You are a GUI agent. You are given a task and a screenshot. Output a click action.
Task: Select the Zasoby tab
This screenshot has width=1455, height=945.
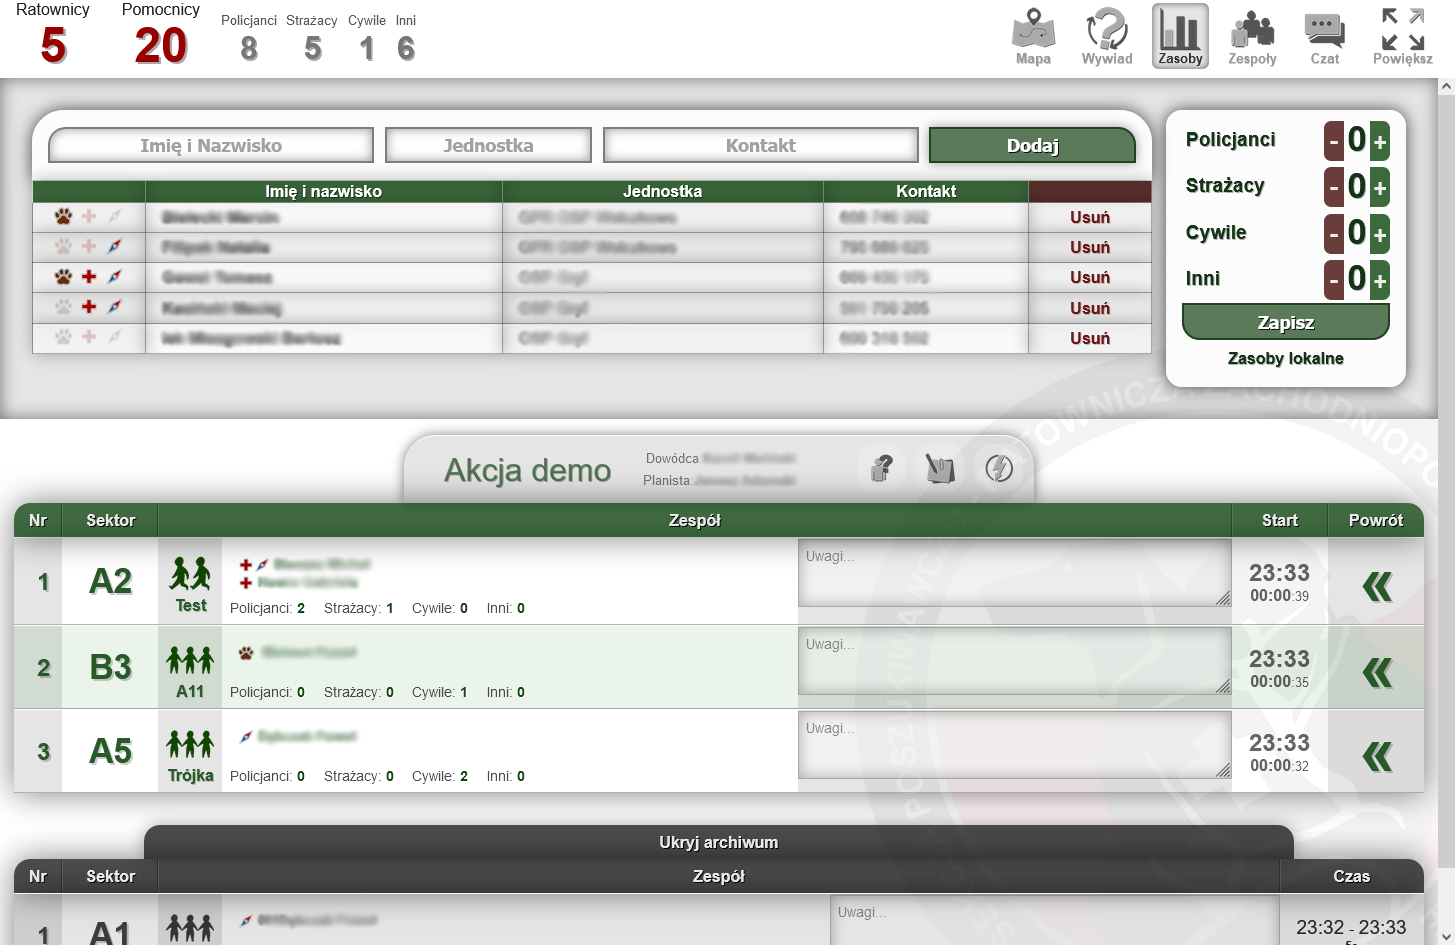[1180, 37]
